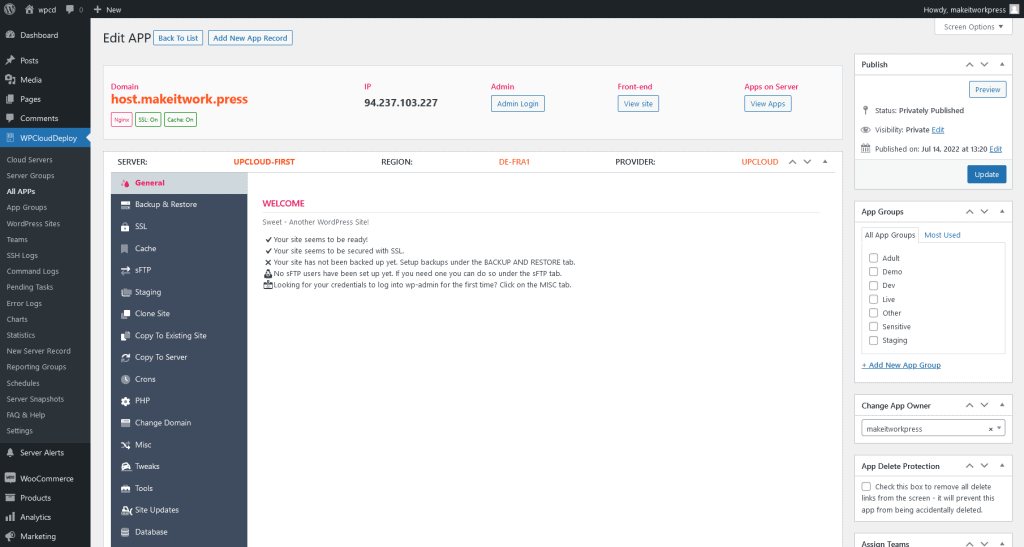
Task: Check the Sensitive app group
Action: click(x=873, y=326)
